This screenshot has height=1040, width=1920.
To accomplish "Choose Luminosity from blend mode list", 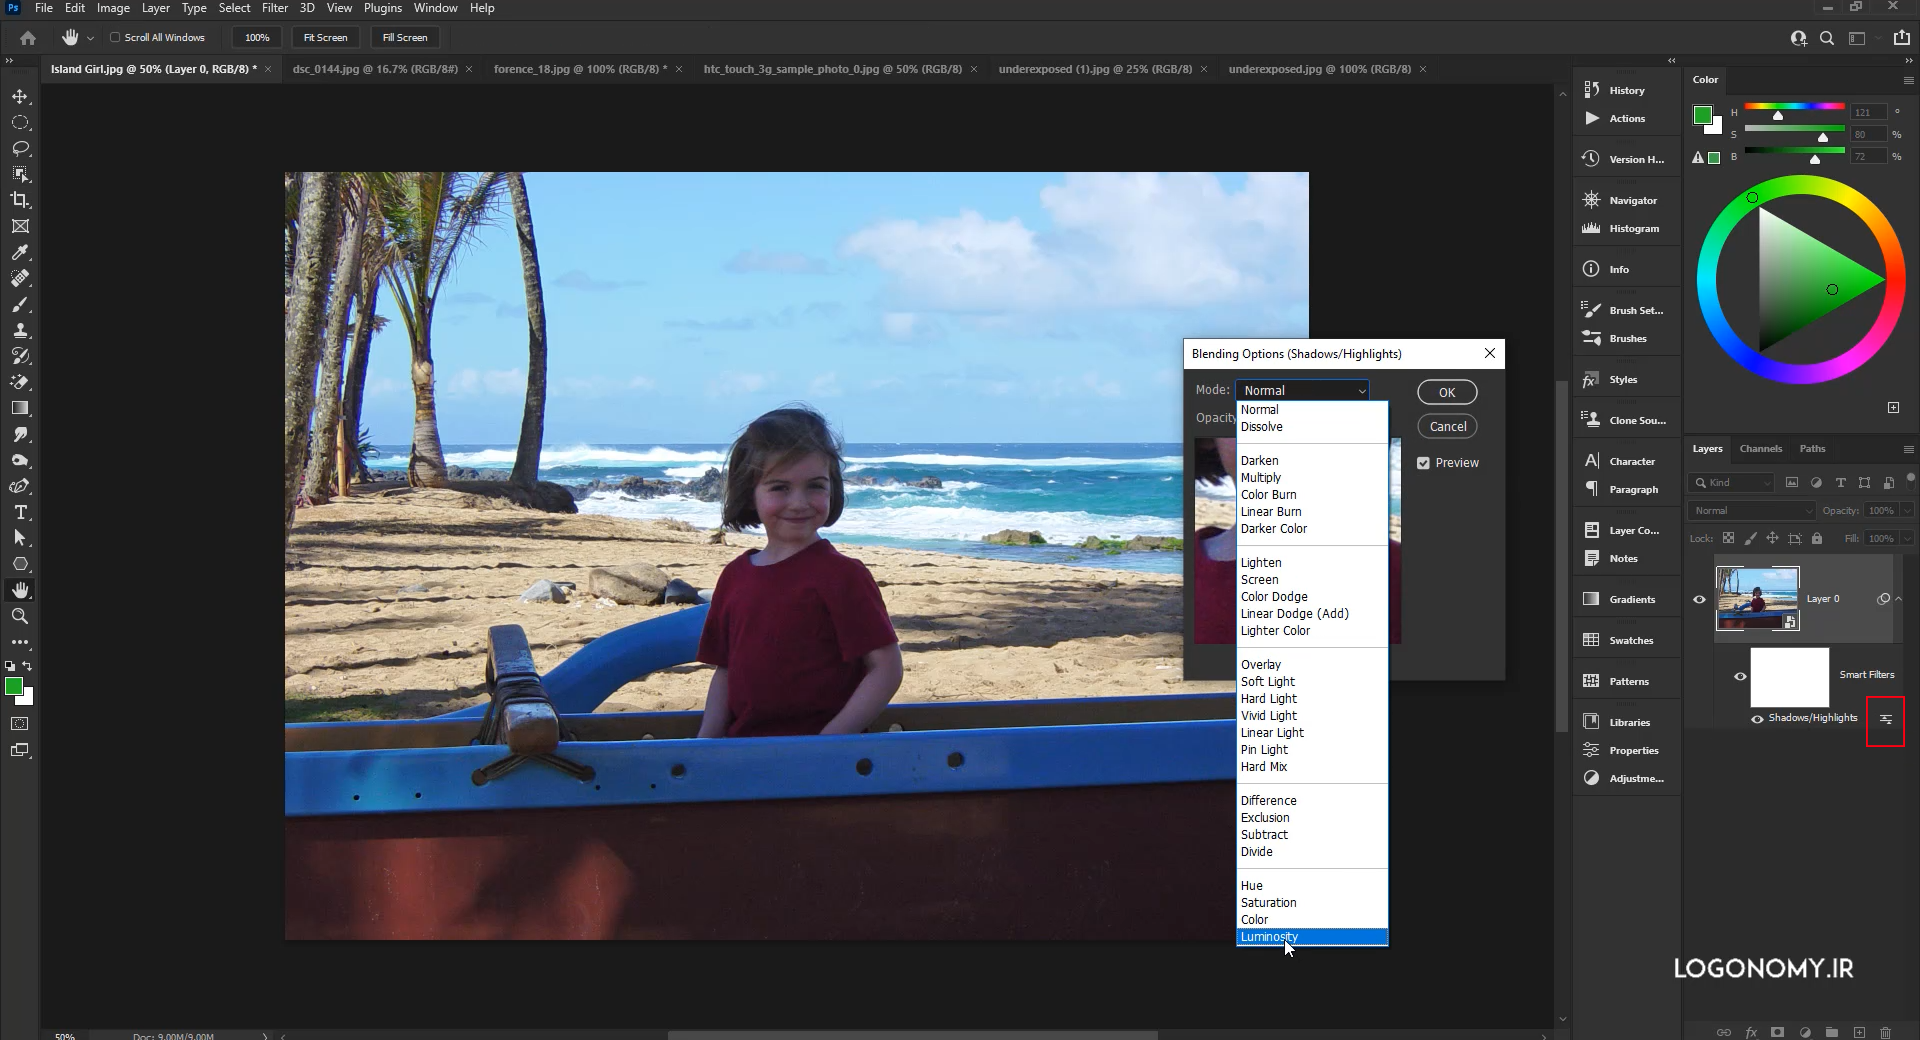I will pyautogui.click(x=1312, y=937).
